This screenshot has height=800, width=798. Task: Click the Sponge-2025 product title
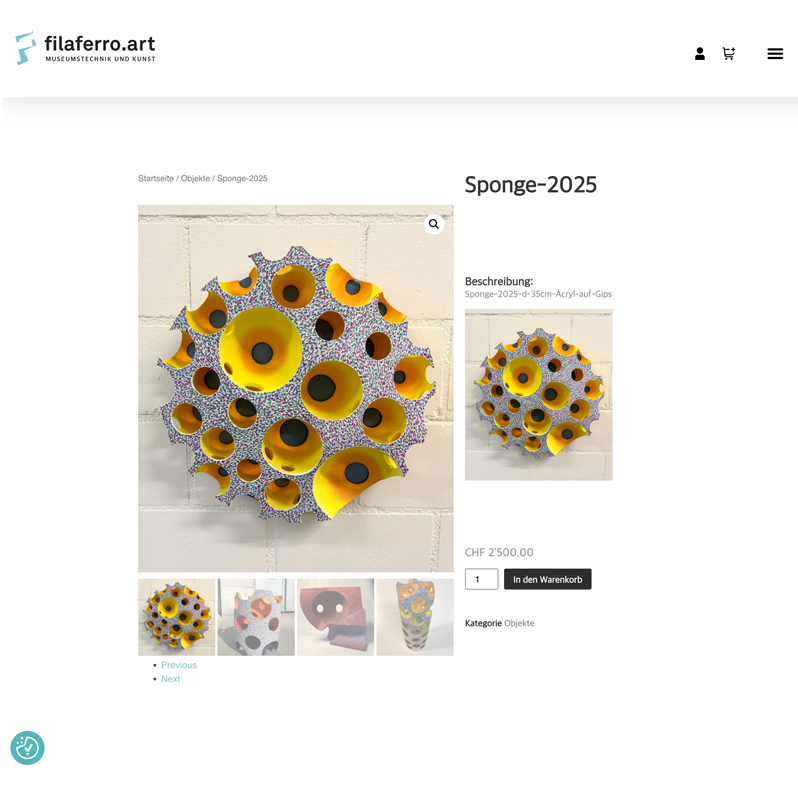click(x=530, y=185)
